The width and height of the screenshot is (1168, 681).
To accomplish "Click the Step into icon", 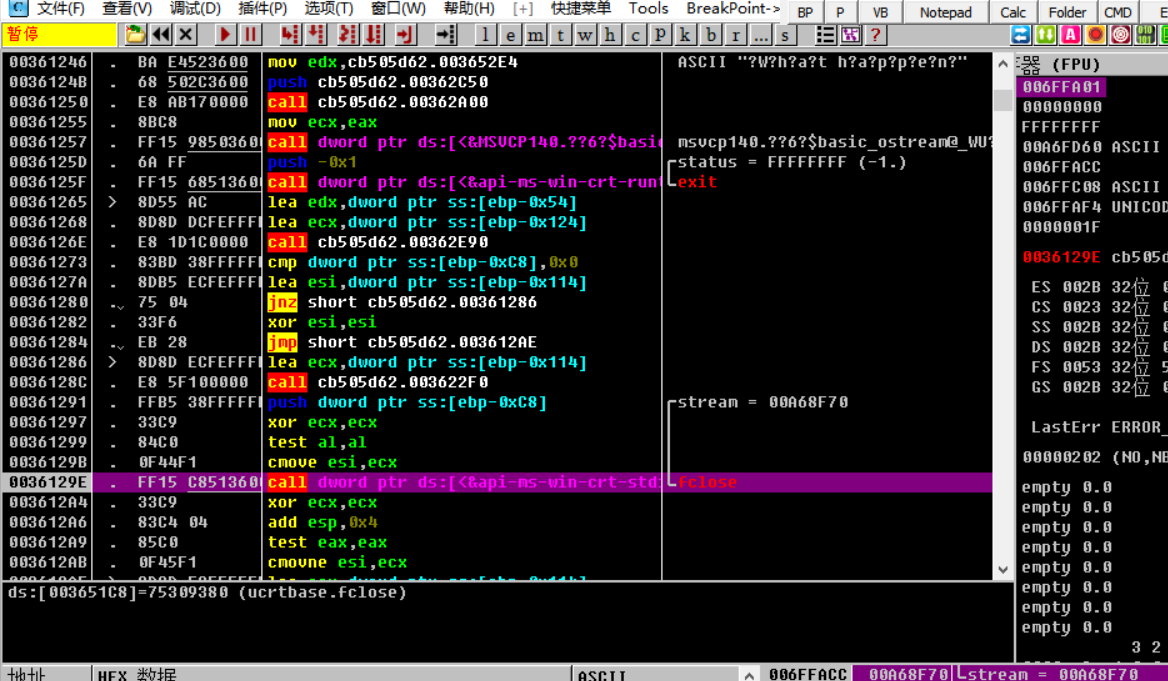I will [x=290, y=35].
